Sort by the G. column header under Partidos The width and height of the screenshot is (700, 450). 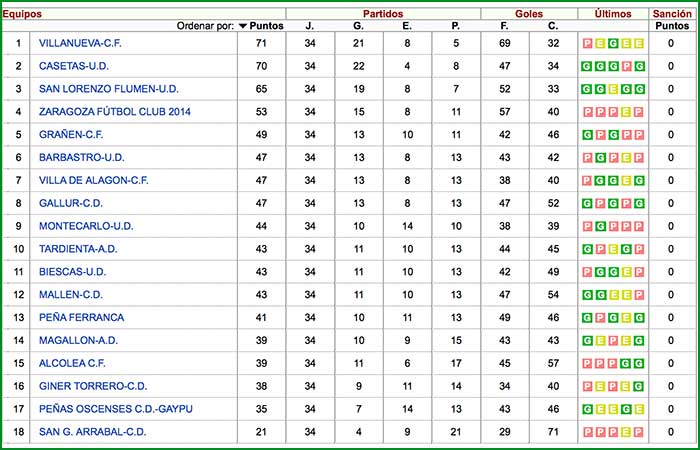point(358,26)
